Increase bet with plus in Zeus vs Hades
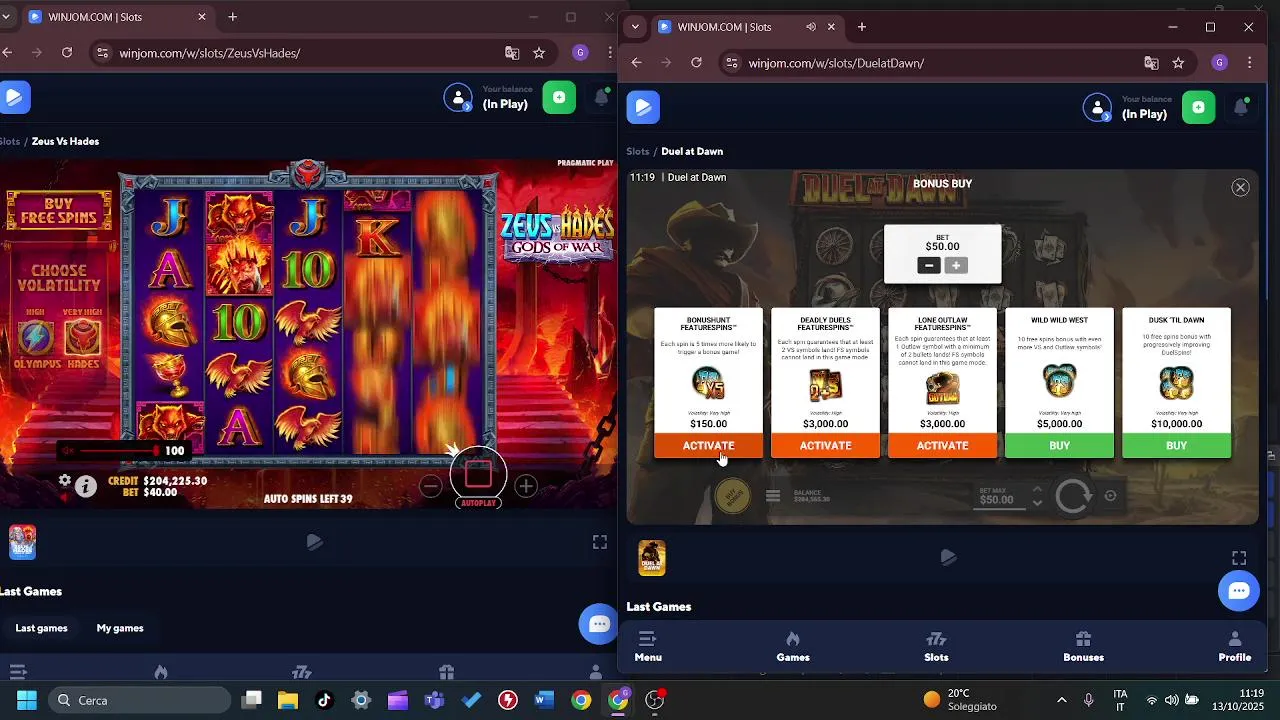Viewport: 1280px width, 720px height. pyautogui.click(x=526, y=486)
